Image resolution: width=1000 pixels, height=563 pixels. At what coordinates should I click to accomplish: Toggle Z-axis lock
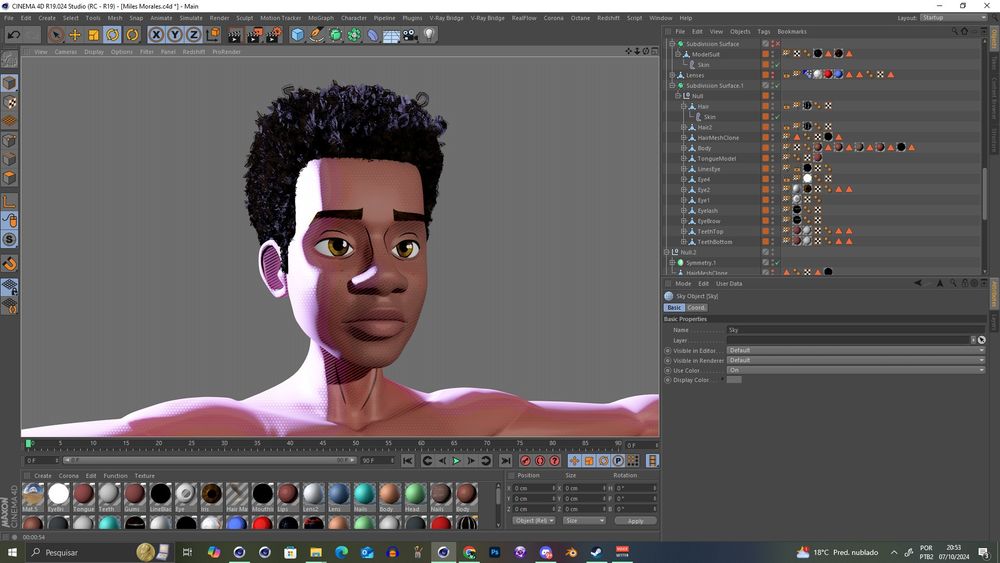click(x=194, y=35)
